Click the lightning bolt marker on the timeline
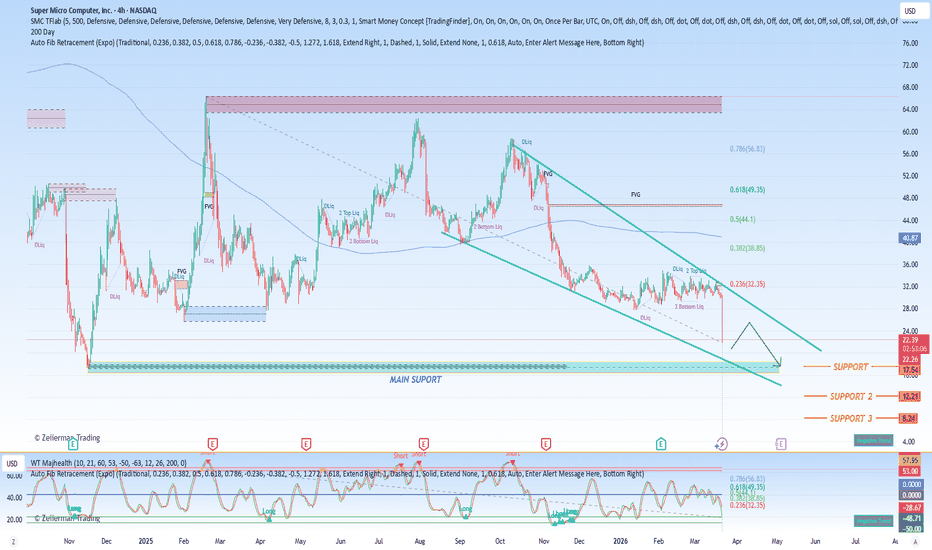Screen dimensions: 932x550 tap(721, 442)
